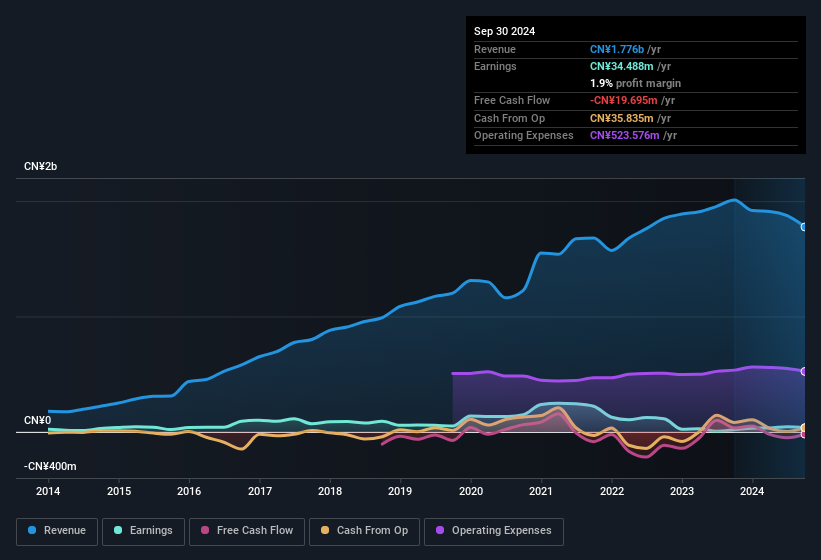Select the 2024 label on the time axis
Screen dimensions: 821x560
pyautogui.click(x=752, y=491)
